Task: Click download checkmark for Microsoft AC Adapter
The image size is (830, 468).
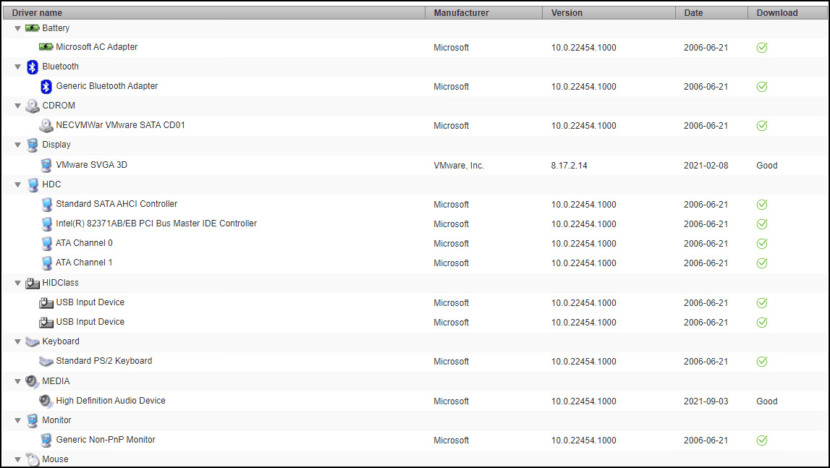Action: [762, 48]
